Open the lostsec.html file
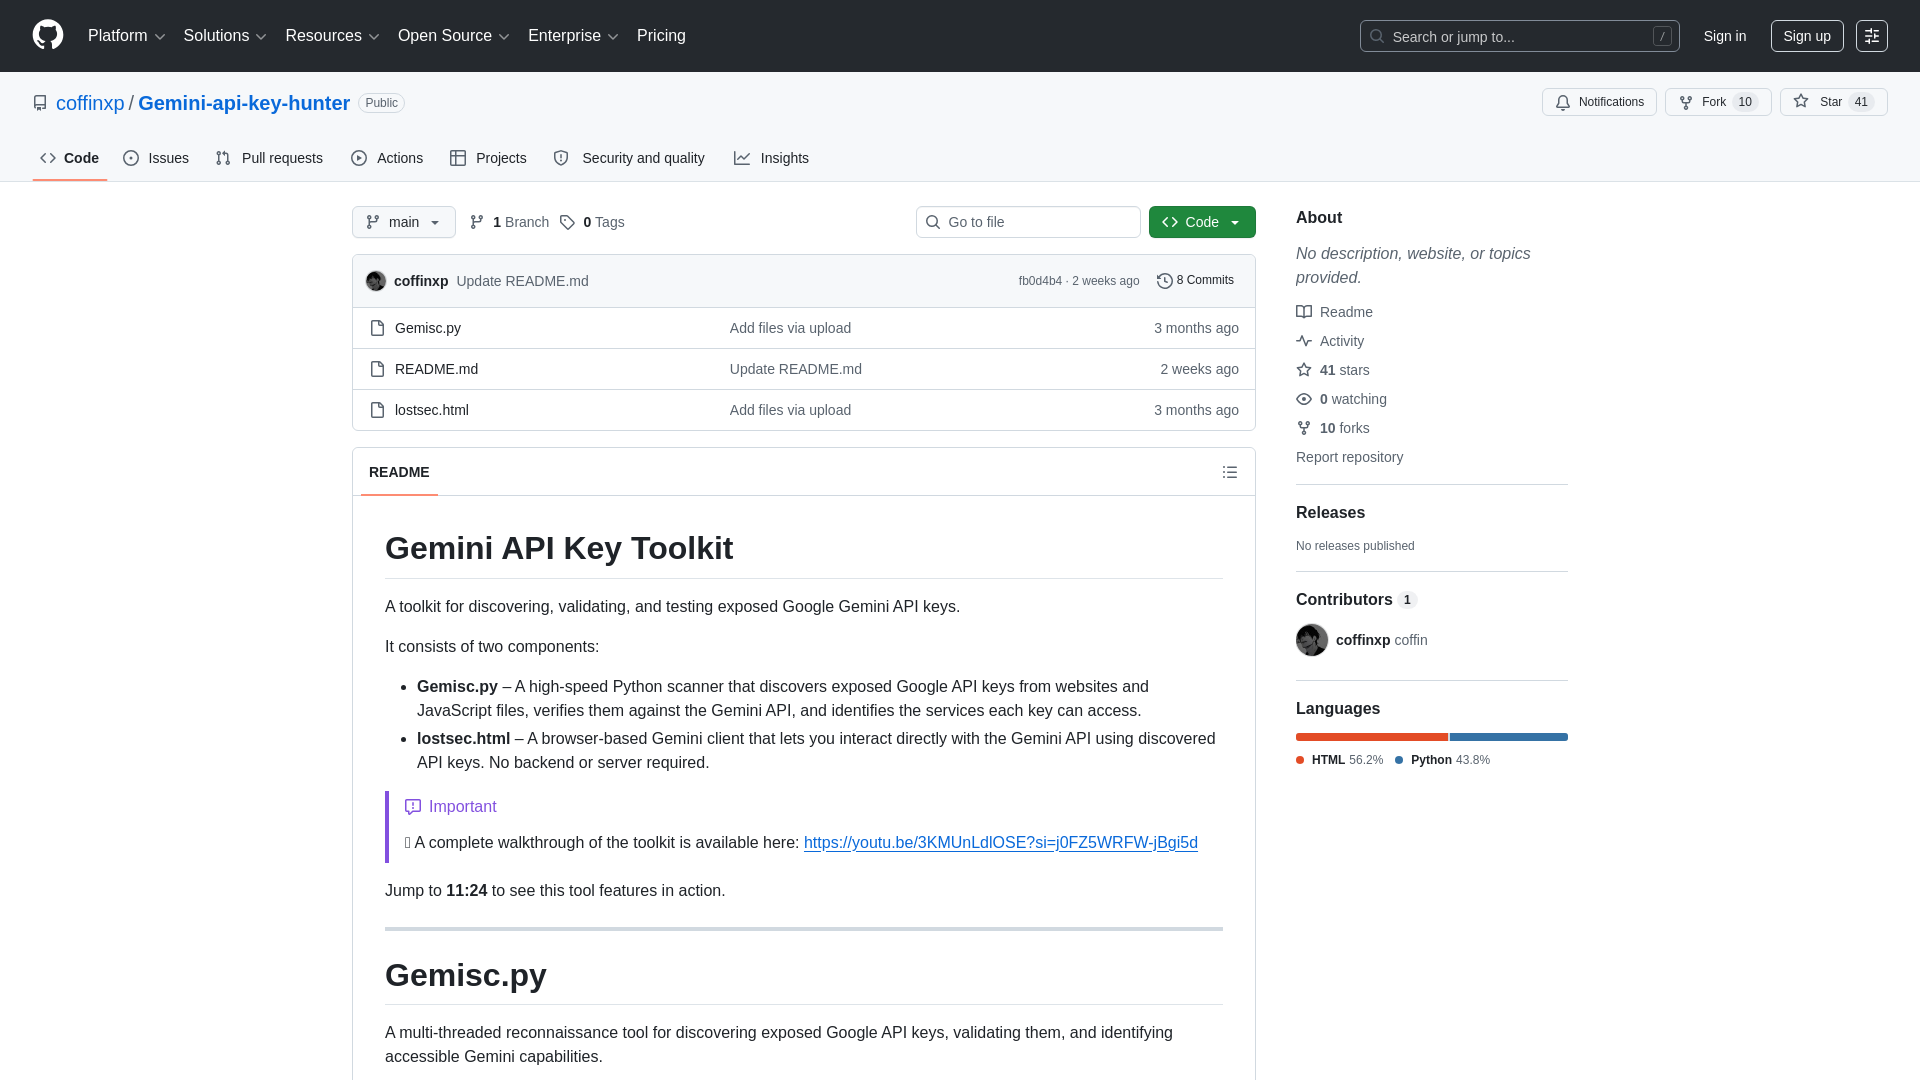The height and width of the screenshot is (1080, 1920). pos(432,410)
